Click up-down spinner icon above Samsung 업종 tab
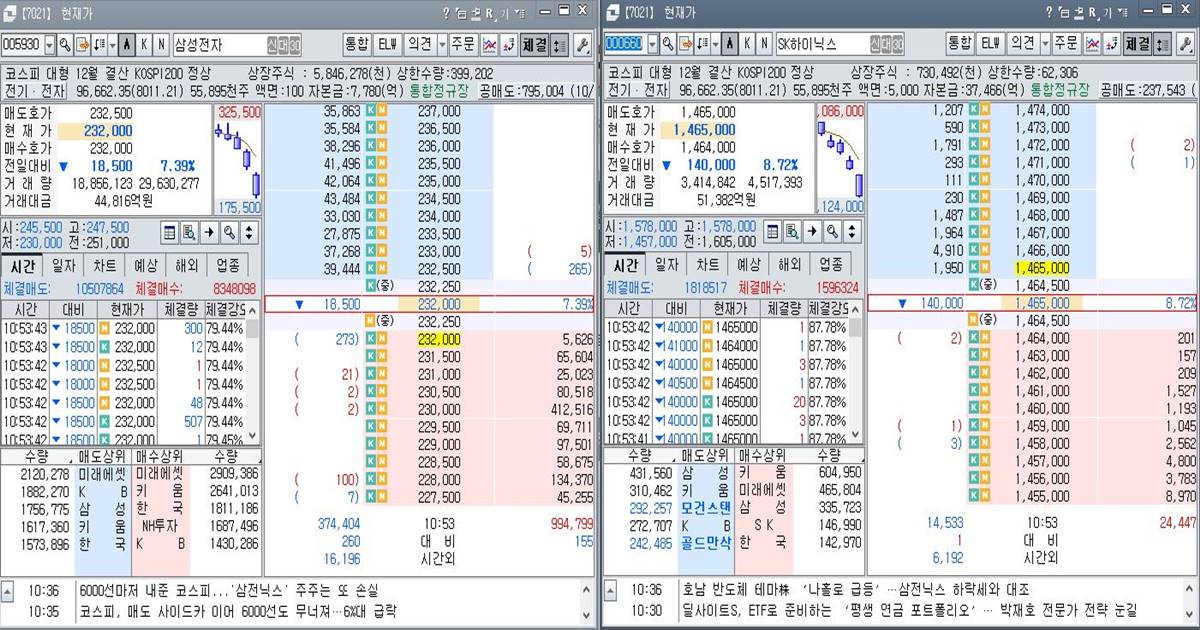Screen dimensions: 1200x630 (x=248, y=232)
